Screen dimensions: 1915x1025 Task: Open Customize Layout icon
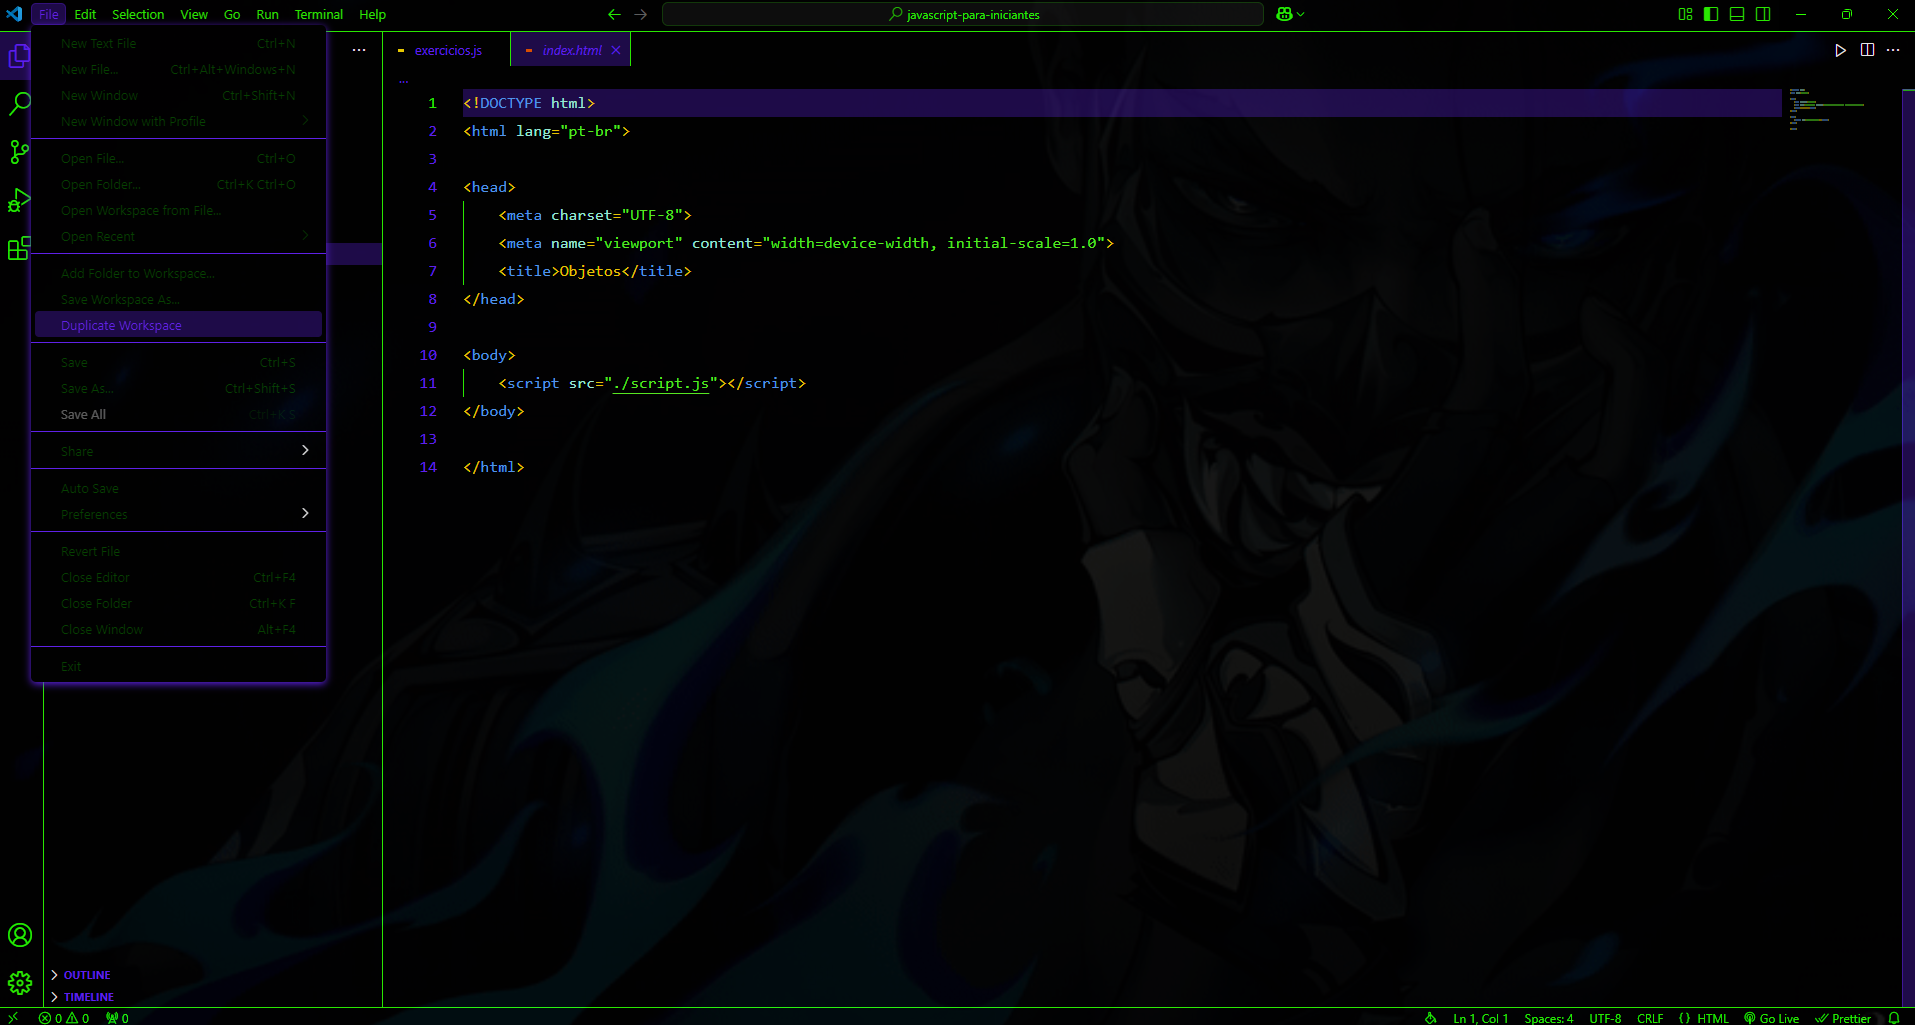point(1685,14)
